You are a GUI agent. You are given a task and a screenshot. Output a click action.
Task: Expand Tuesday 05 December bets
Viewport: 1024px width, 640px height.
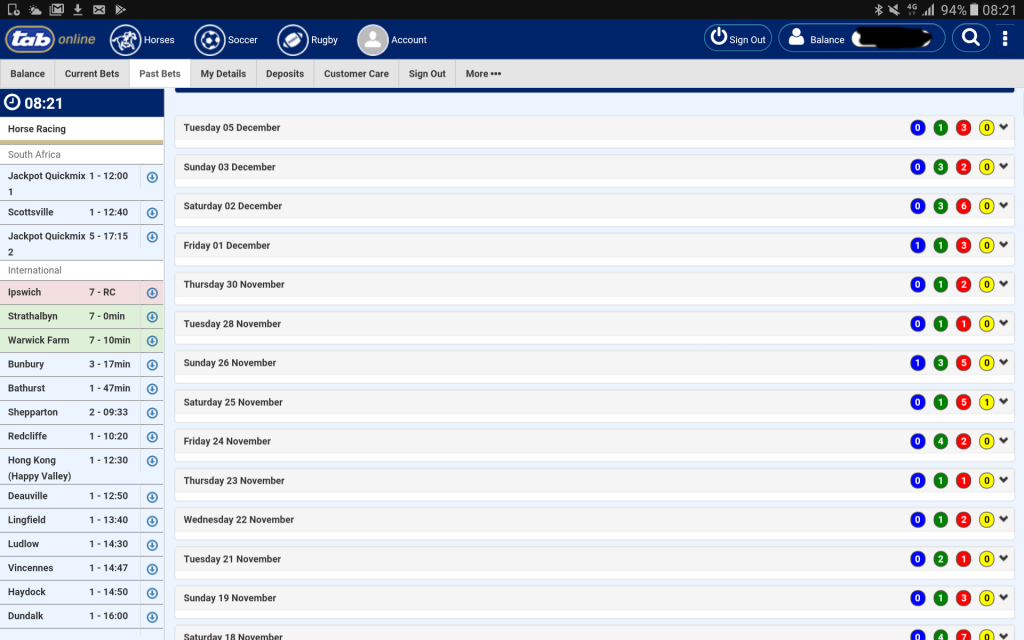pyautogui.click(x=1004, y=127)
